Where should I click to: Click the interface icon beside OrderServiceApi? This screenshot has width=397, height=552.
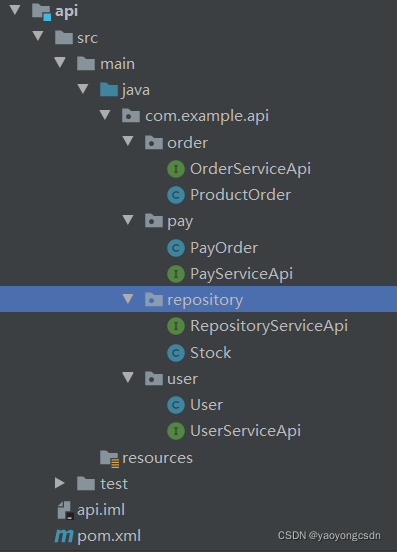176,169
